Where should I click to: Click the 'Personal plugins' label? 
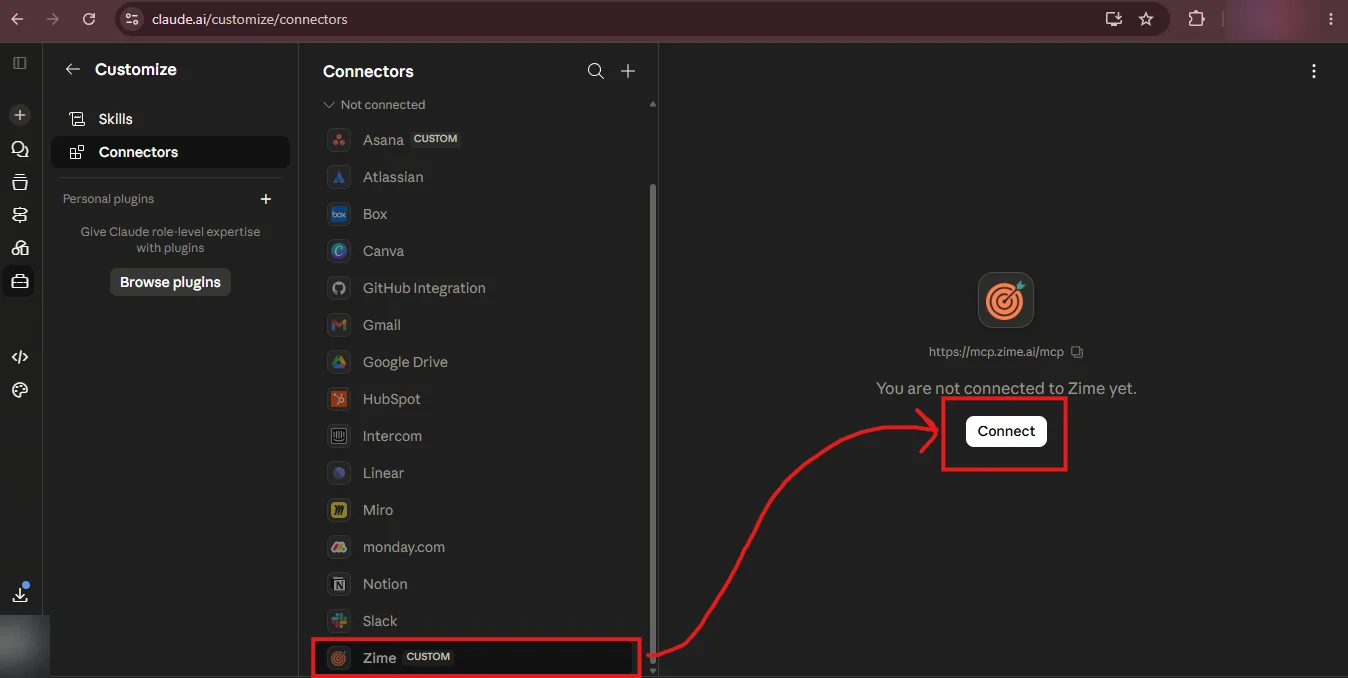coord(108,199)
